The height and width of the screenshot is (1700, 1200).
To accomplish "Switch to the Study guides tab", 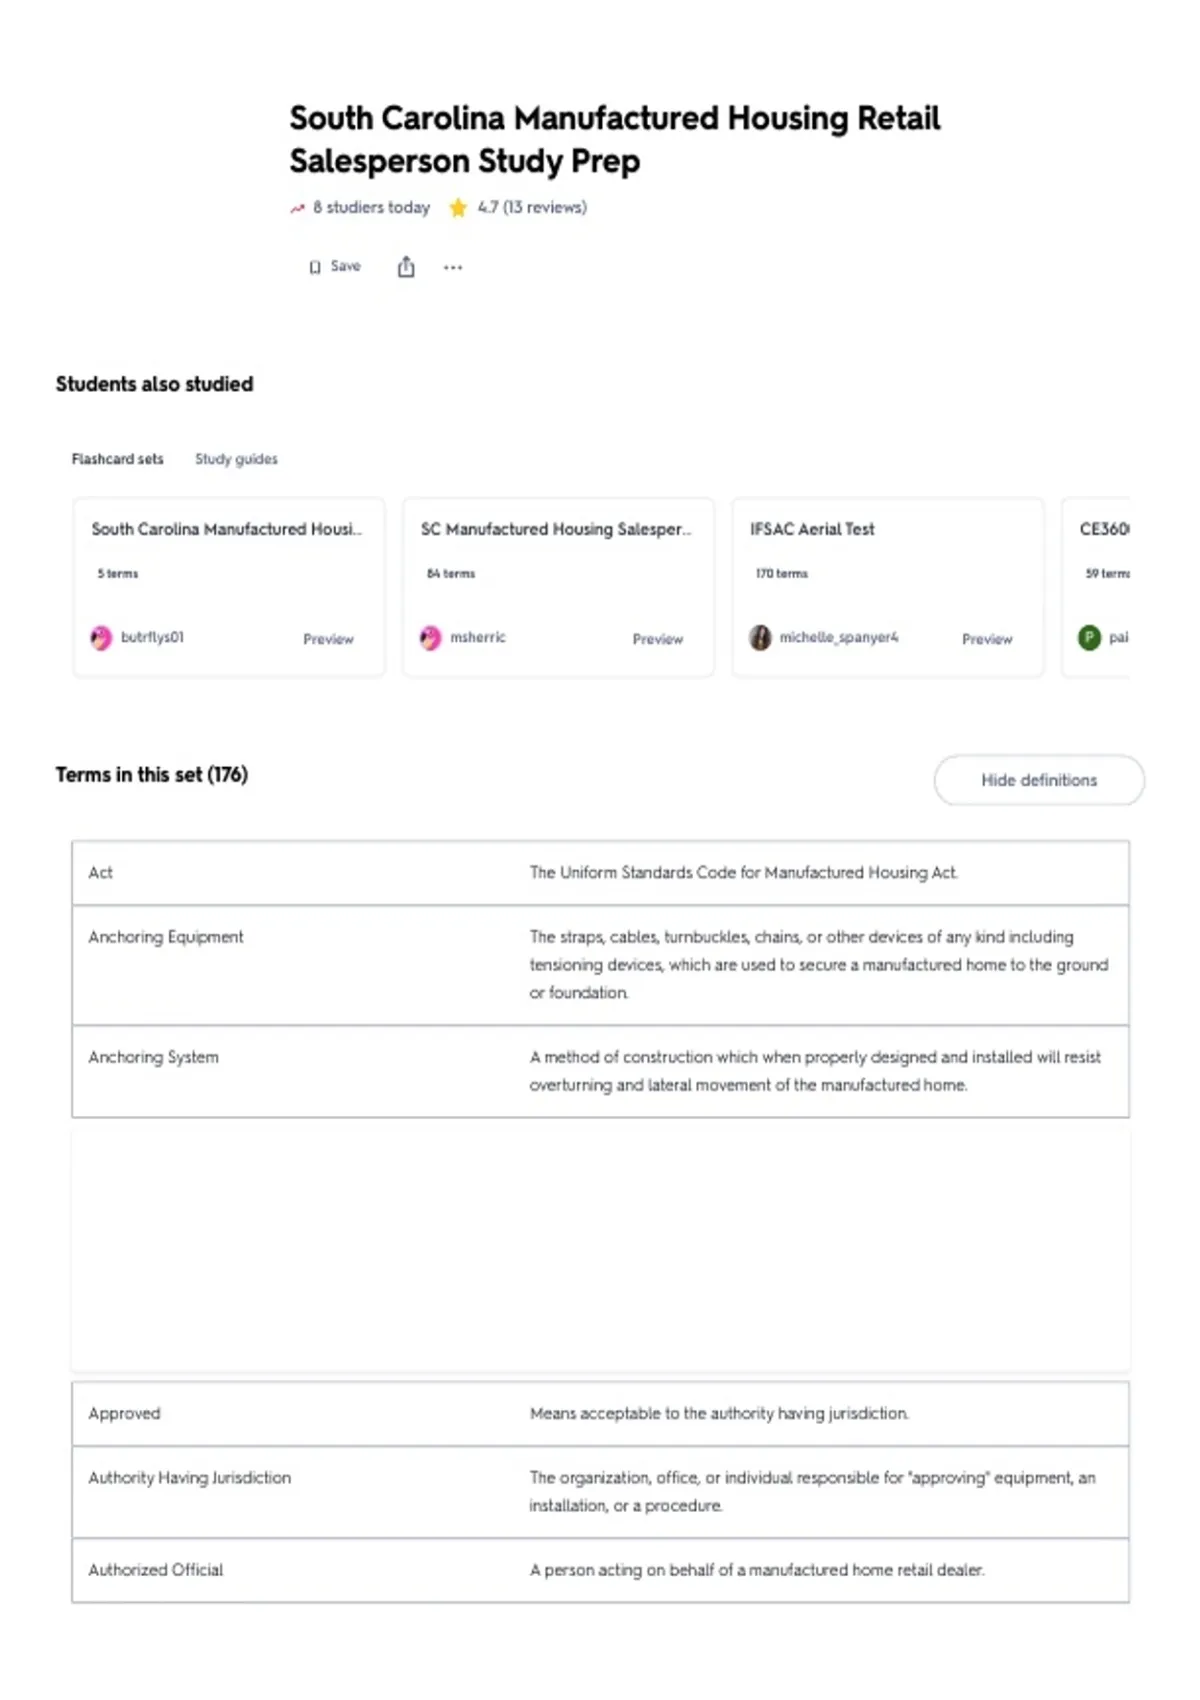I will tap(236, 459).
